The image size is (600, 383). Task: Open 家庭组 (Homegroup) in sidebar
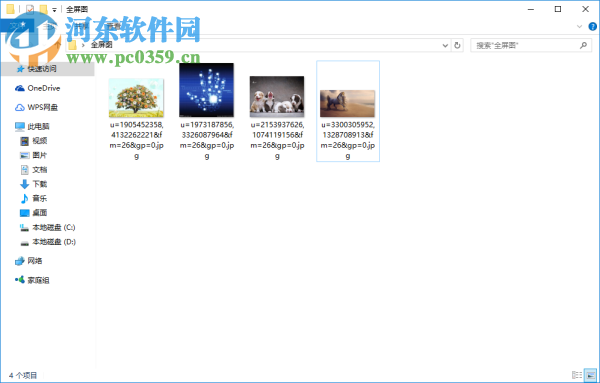(x=32, y=280)
